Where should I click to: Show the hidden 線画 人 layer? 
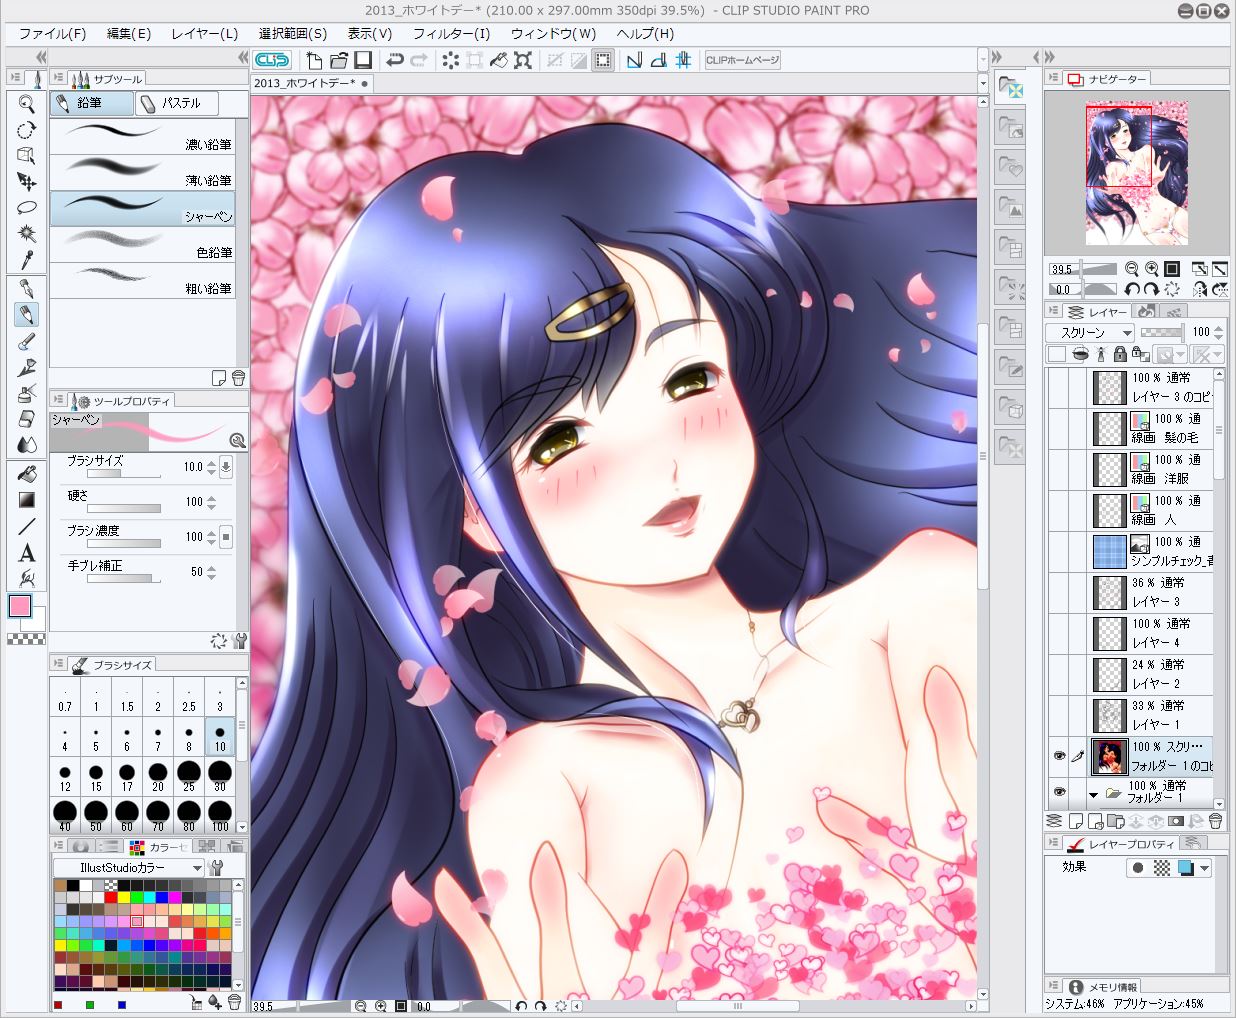pos(1059,510)
